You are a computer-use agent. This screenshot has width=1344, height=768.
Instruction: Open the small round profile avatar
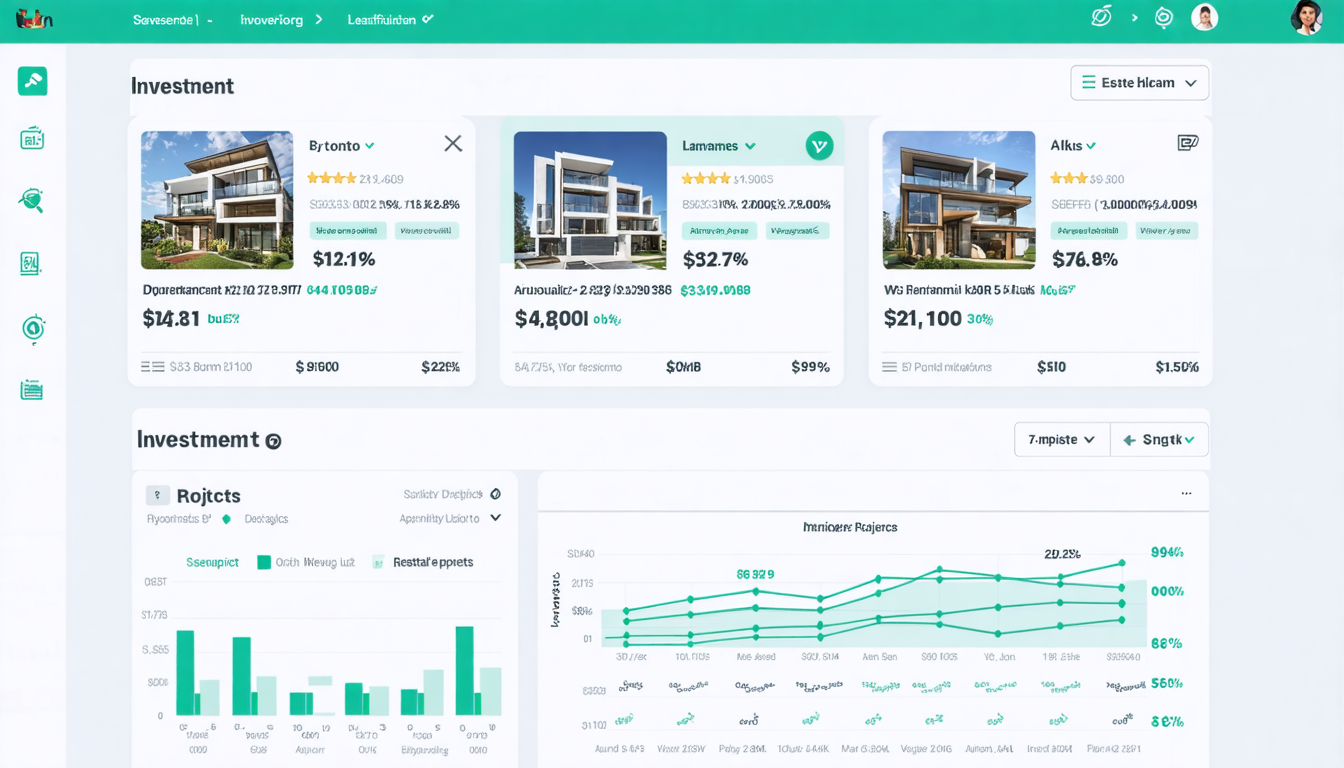pyautogui.click(x=1205, y=17)
